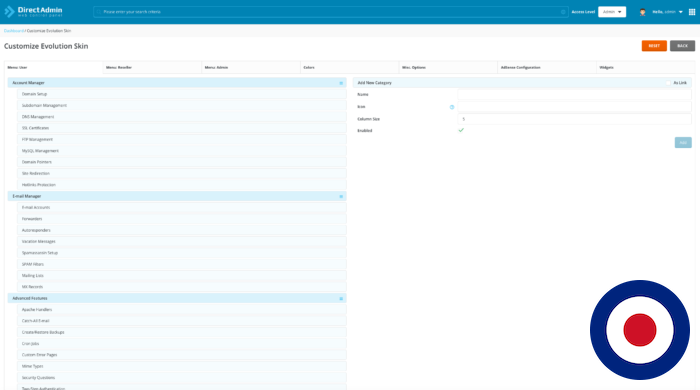Screen dimensions: 700x390
Task: Focus the search criteria input
Action: pyautogui.click(x=330, y=12)
